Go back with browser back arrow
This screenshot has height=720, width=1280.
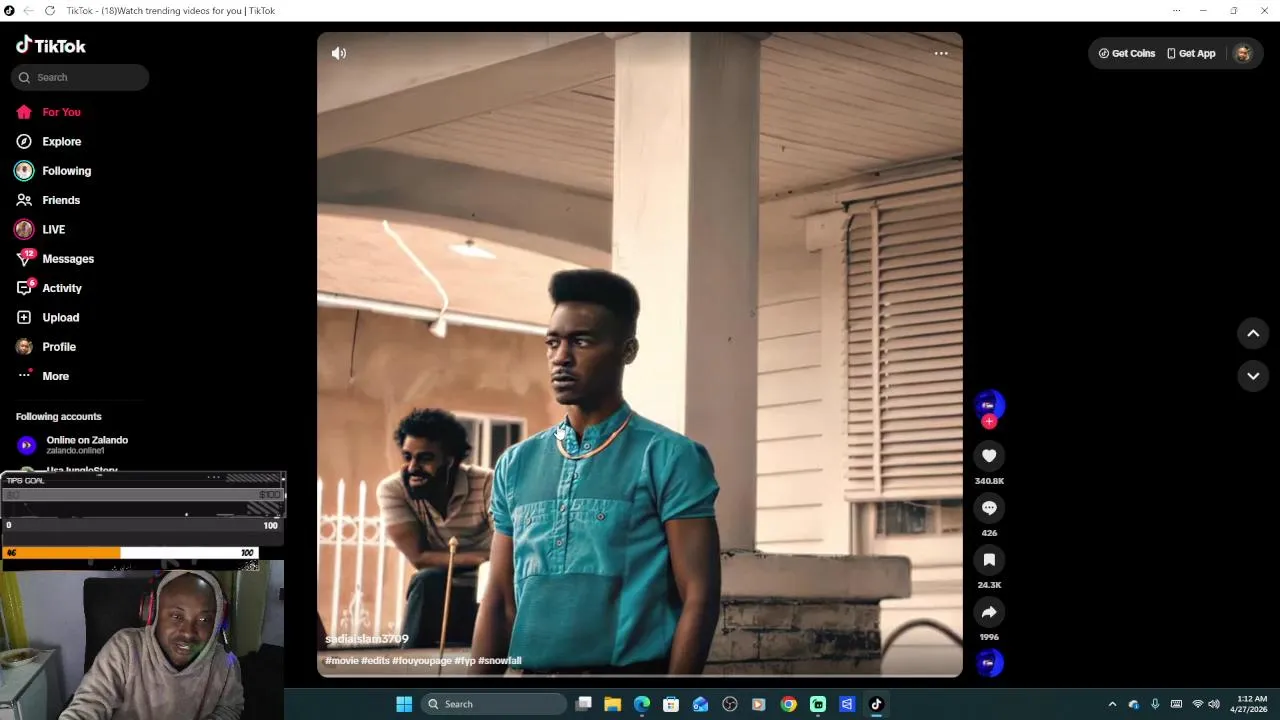point(29,10)
